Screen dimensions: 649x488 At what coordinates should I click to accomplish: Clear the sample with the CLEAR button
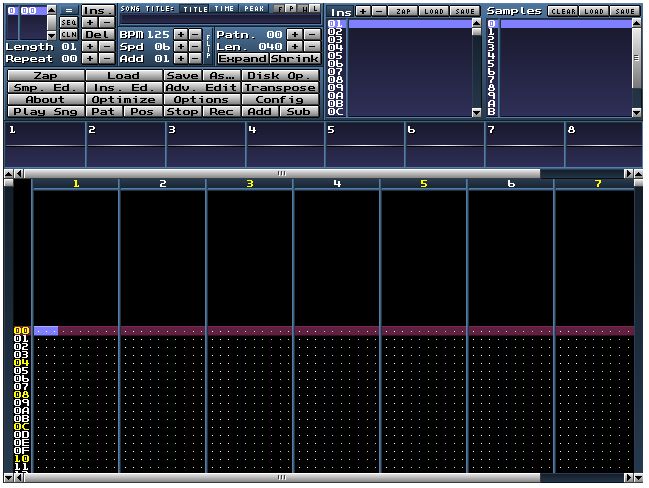coord(563,11)
